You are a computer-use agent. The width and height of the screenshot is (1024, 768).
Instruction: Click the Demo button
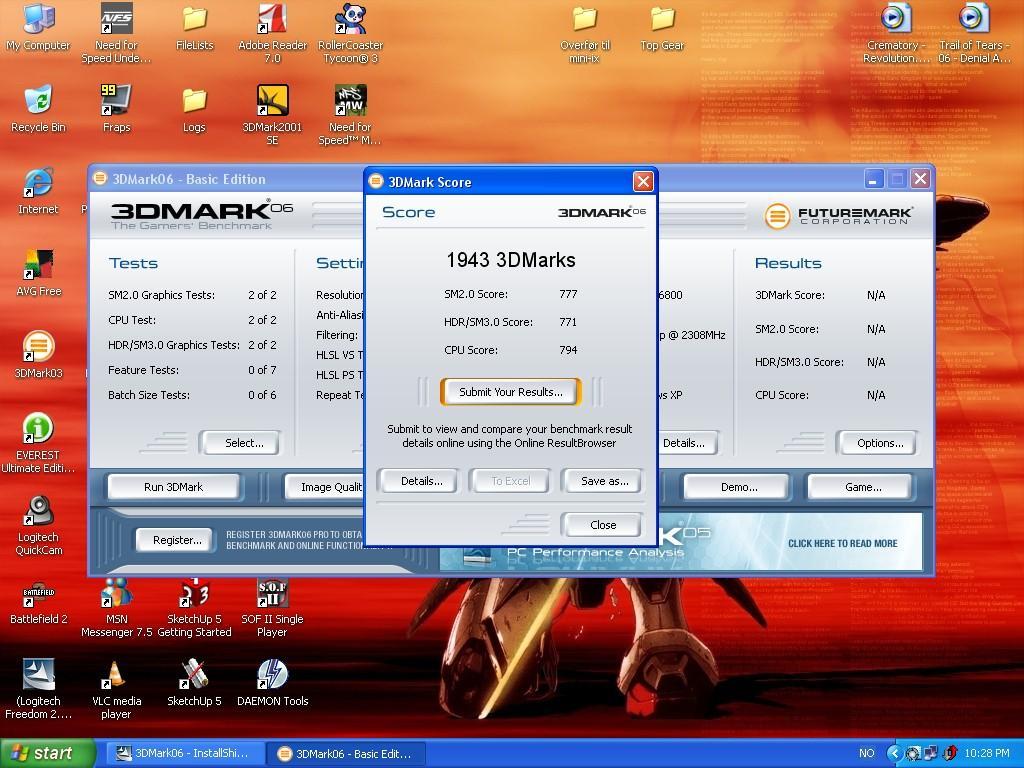738,487
